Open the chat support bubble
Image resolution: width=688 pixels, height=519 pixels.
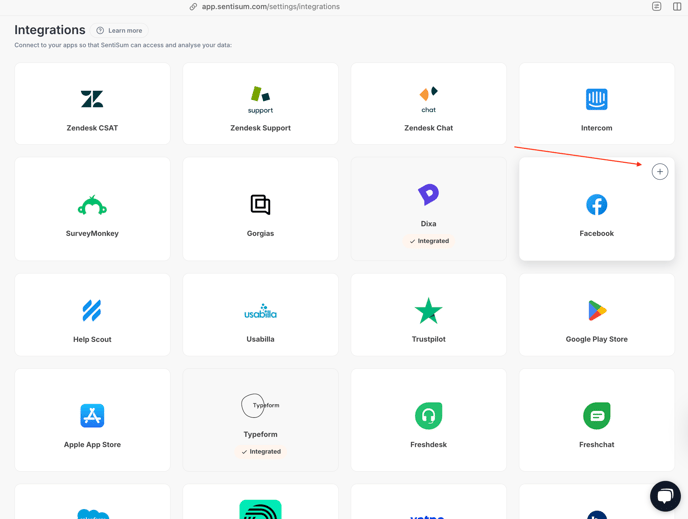(665, 496)
